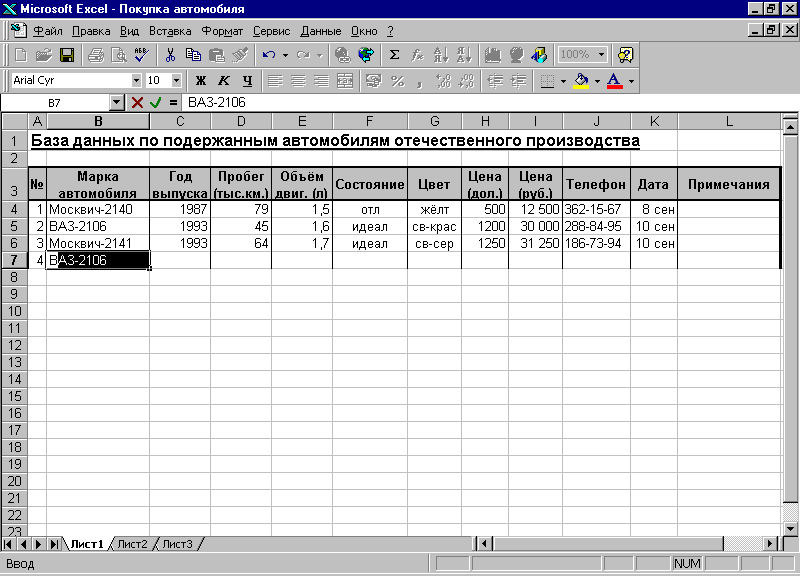
Task: Click the vertical scrollbar down arrow
Action: tap(790, 529)
